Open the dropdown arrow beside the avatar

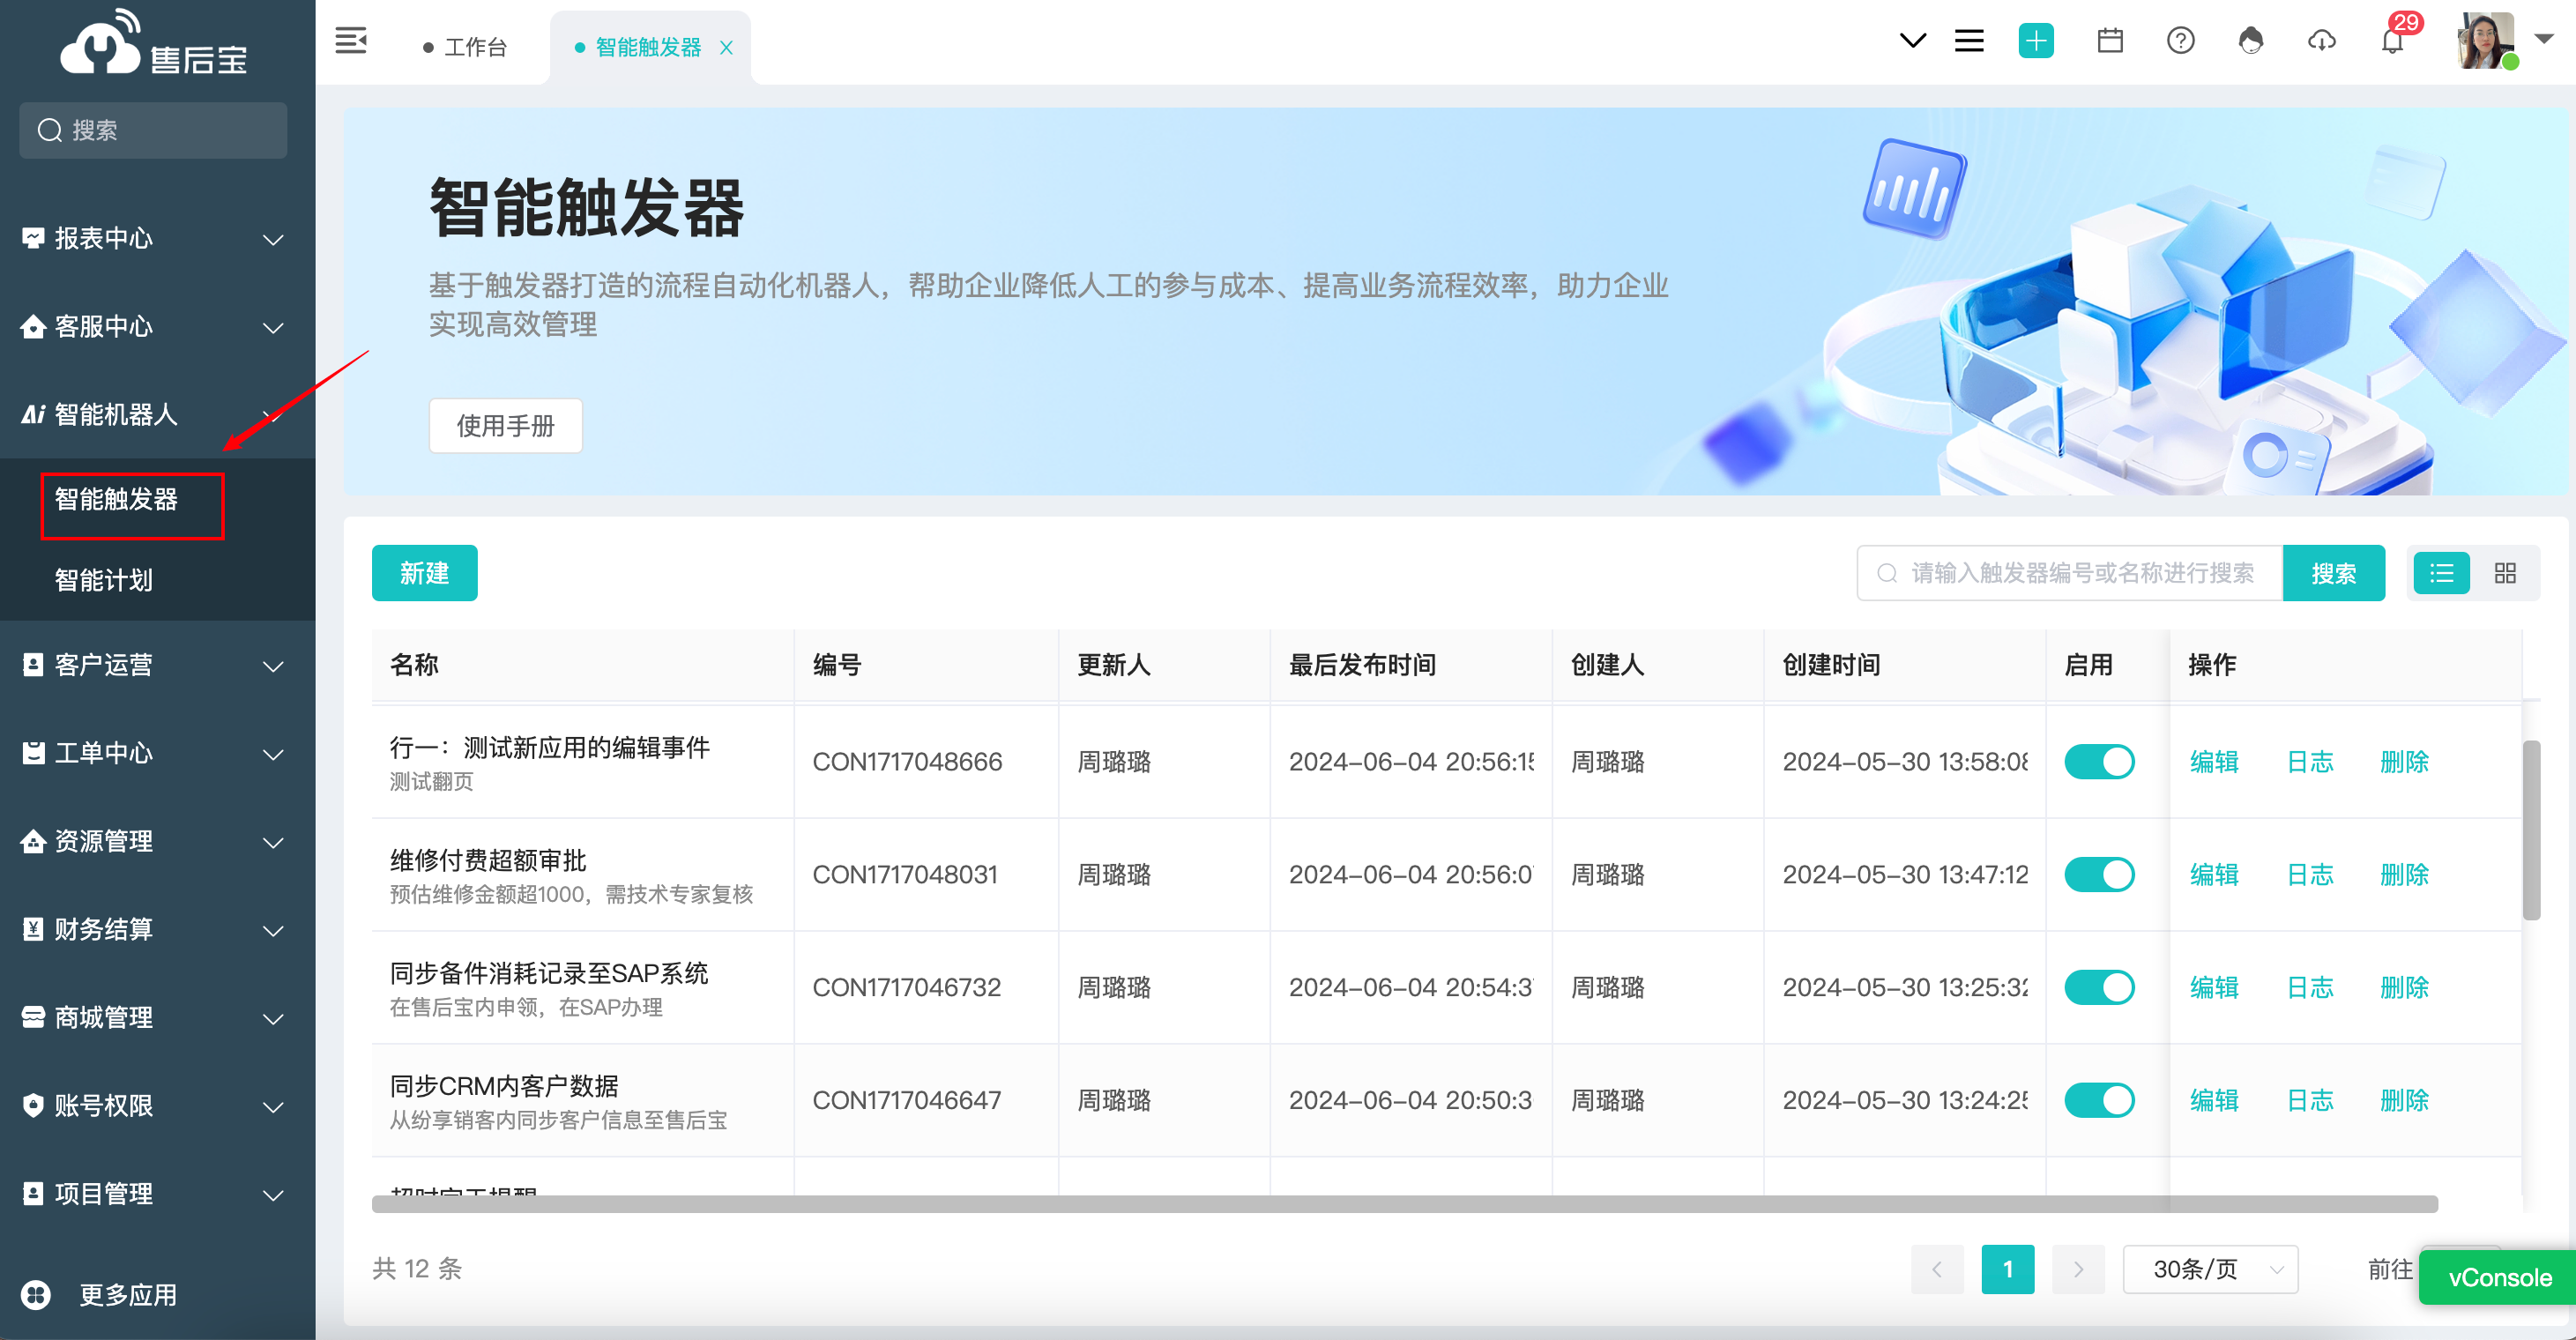coord(2545,39)
